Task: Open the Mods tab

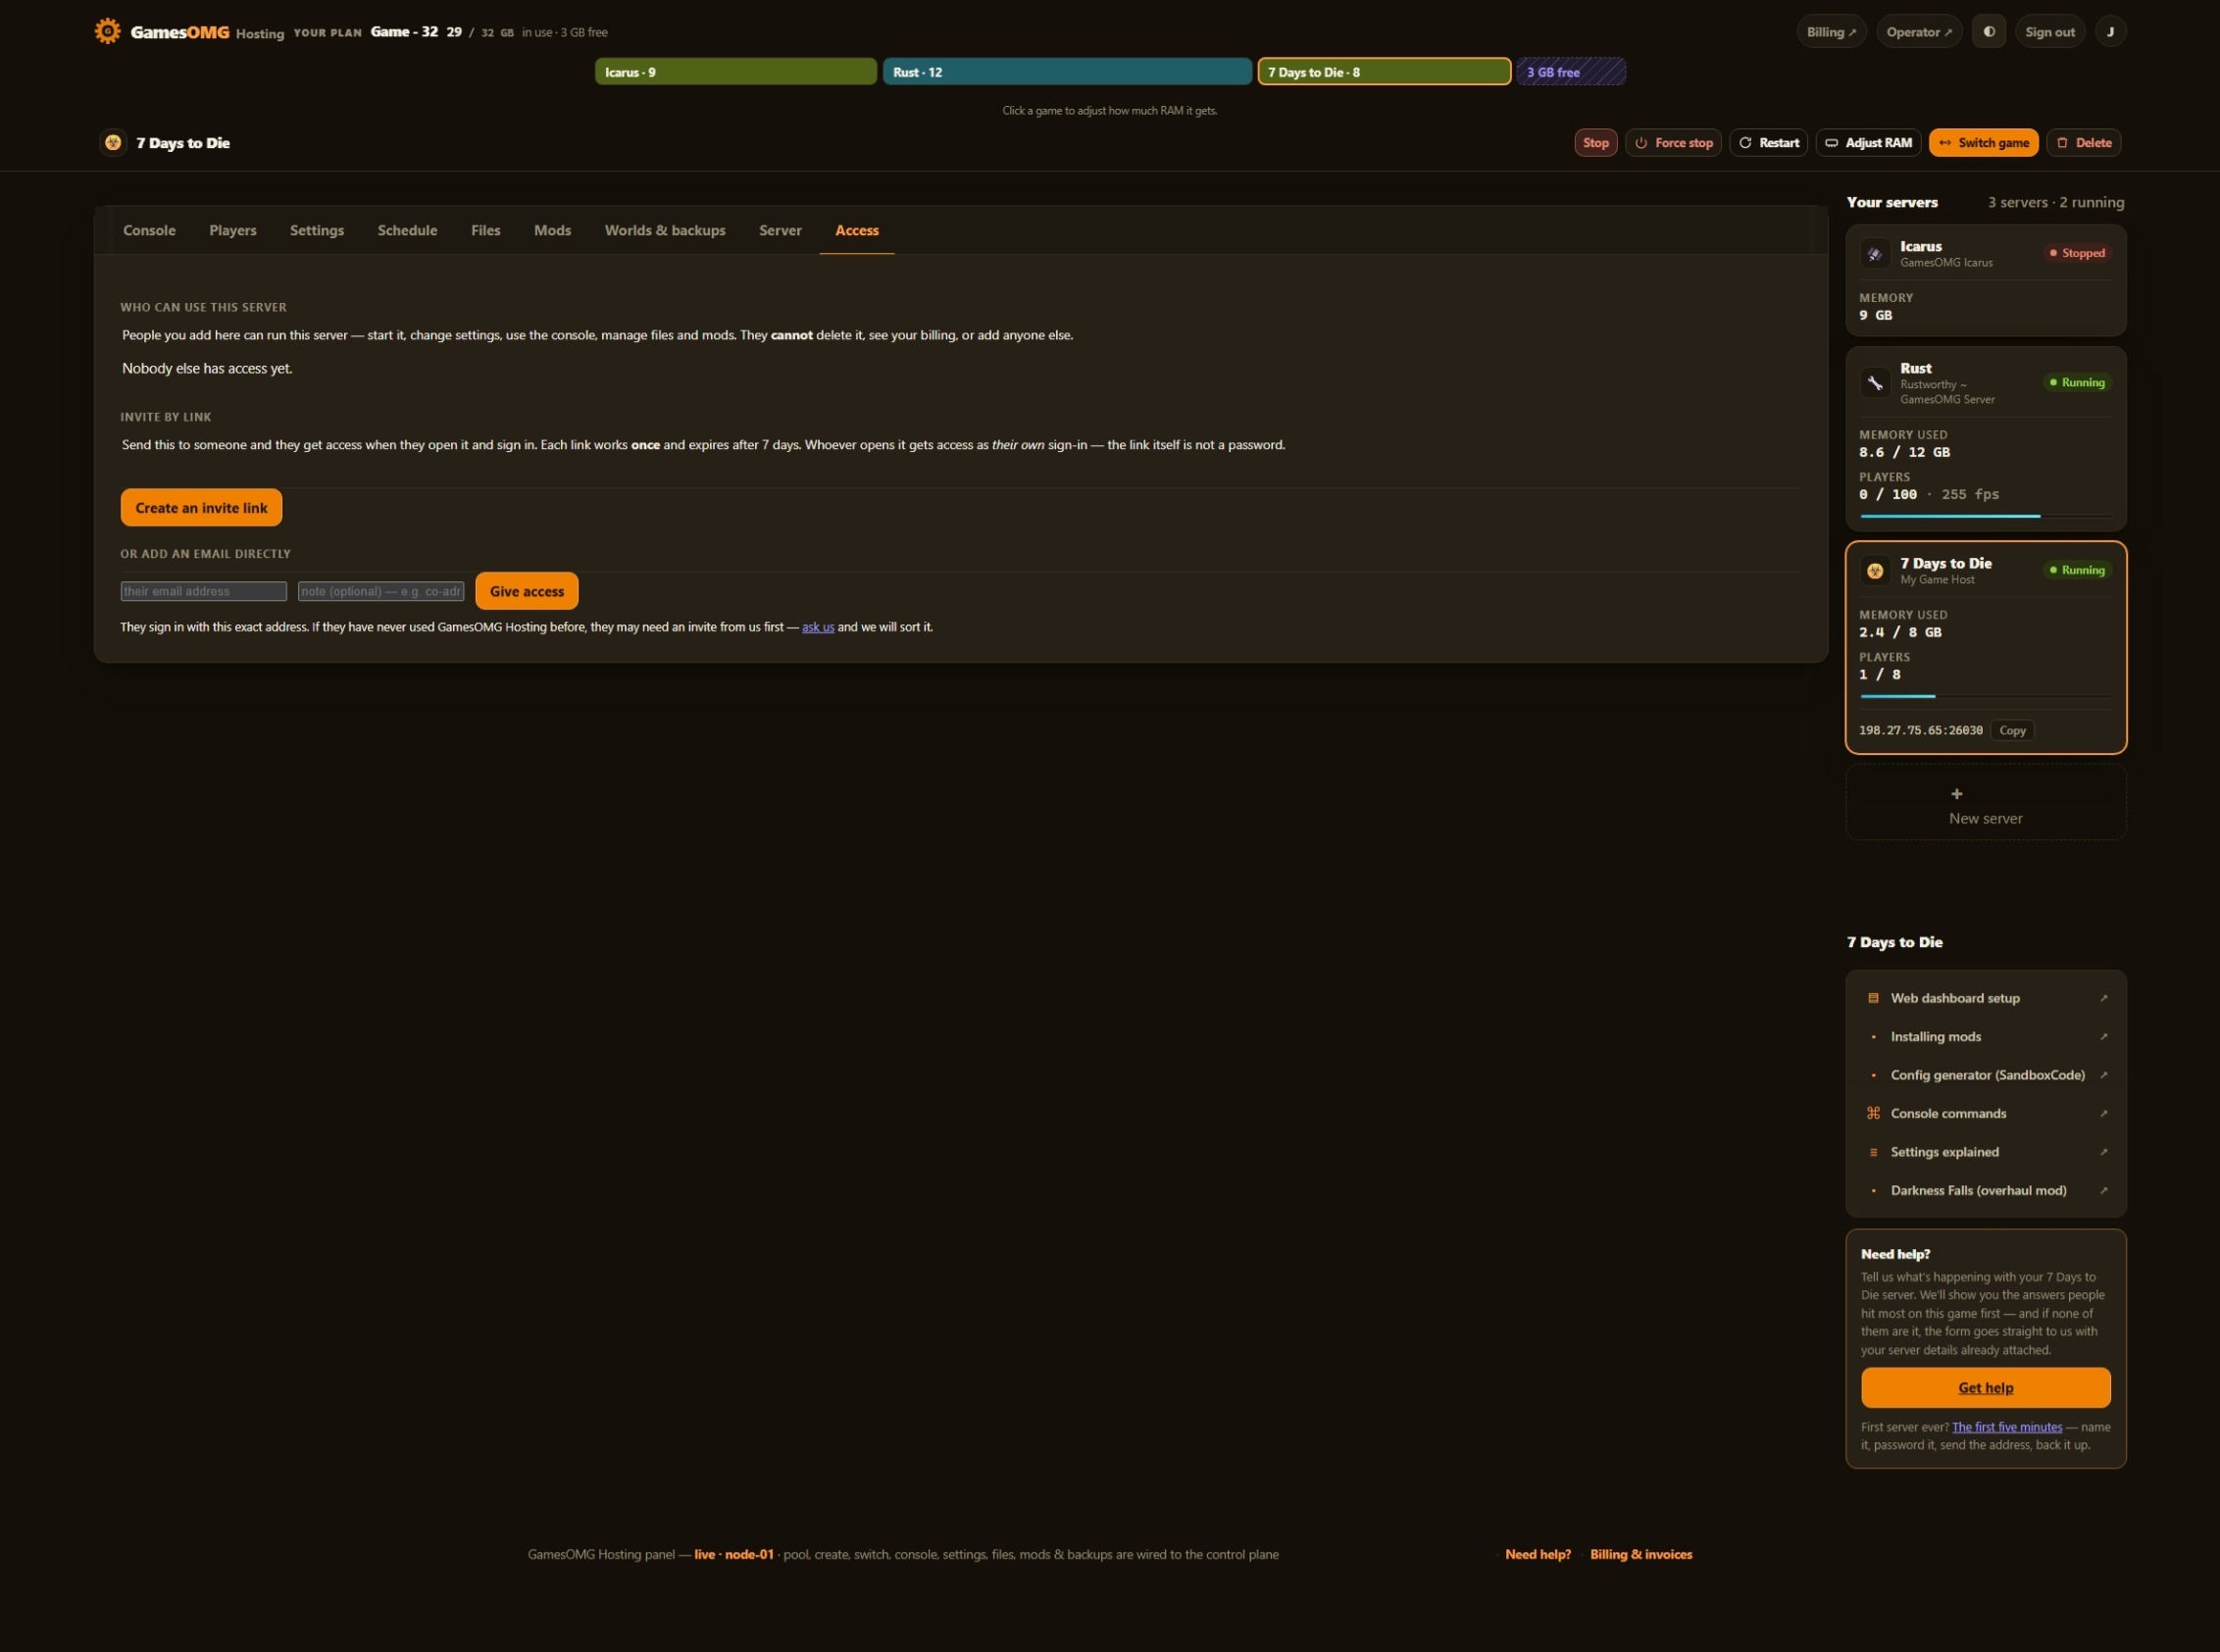Action: click(552, 230)
